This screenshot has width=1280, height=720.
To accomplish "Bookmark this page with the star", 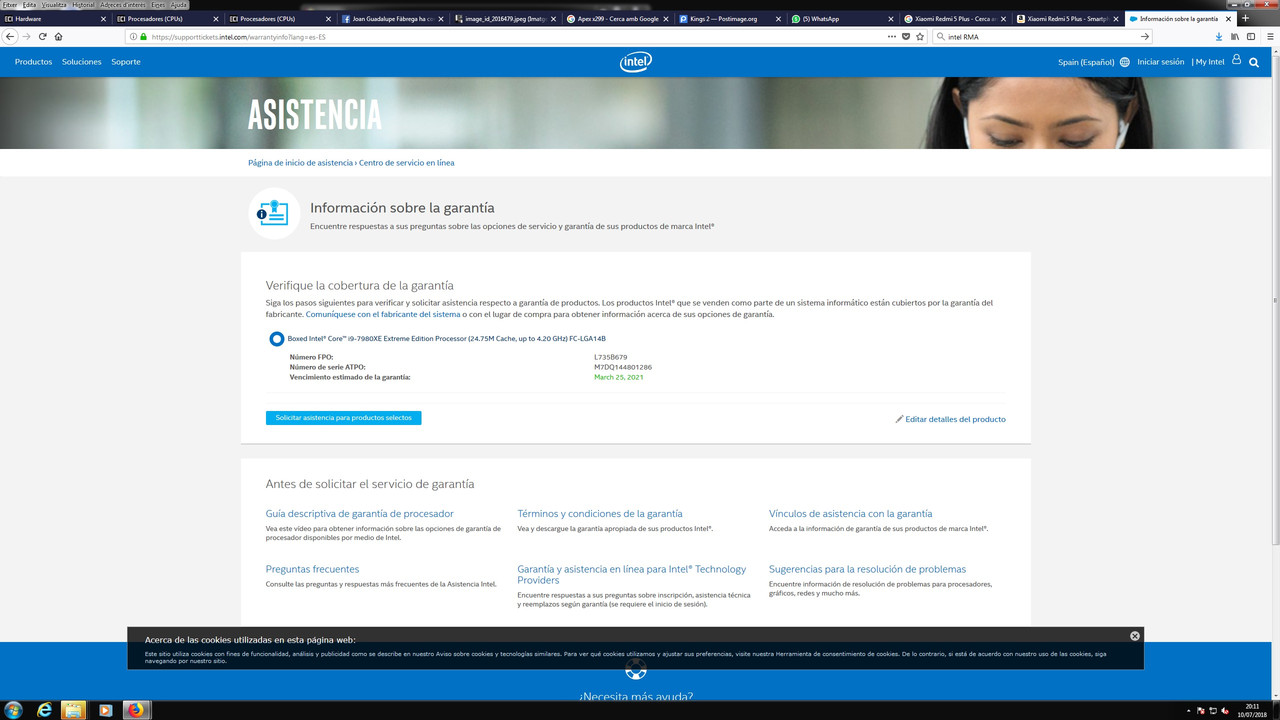I will 920,36.
